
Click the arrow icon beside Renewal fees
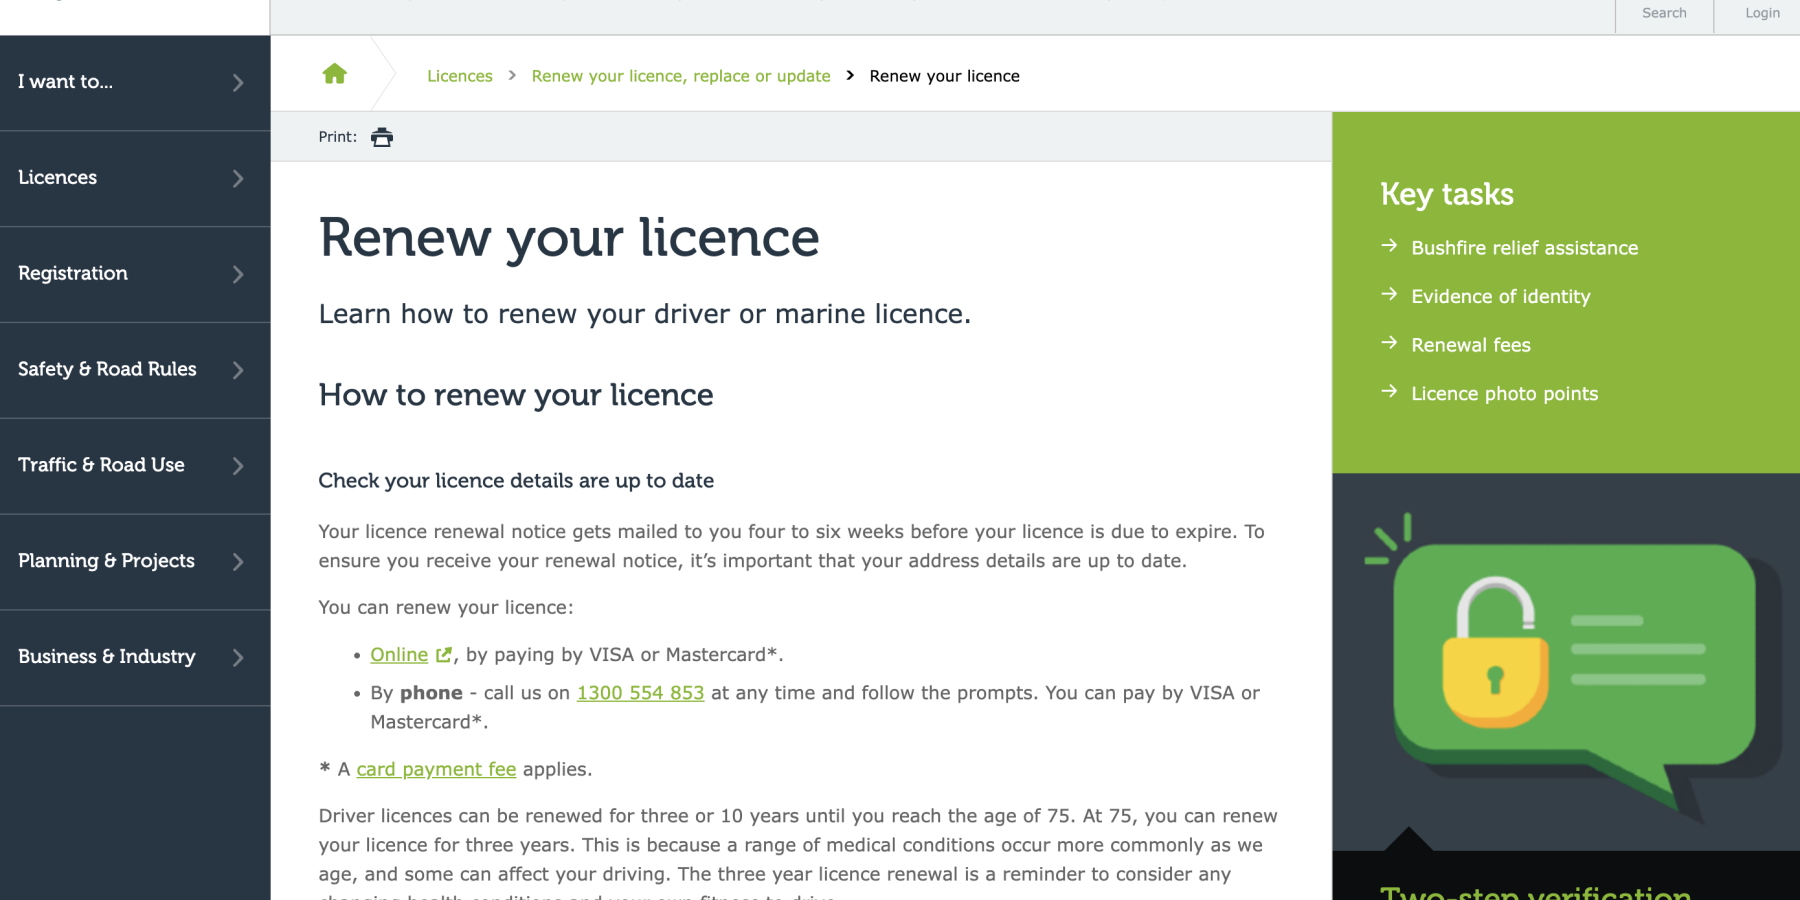pyautogui.click(x=1389, y=343)
